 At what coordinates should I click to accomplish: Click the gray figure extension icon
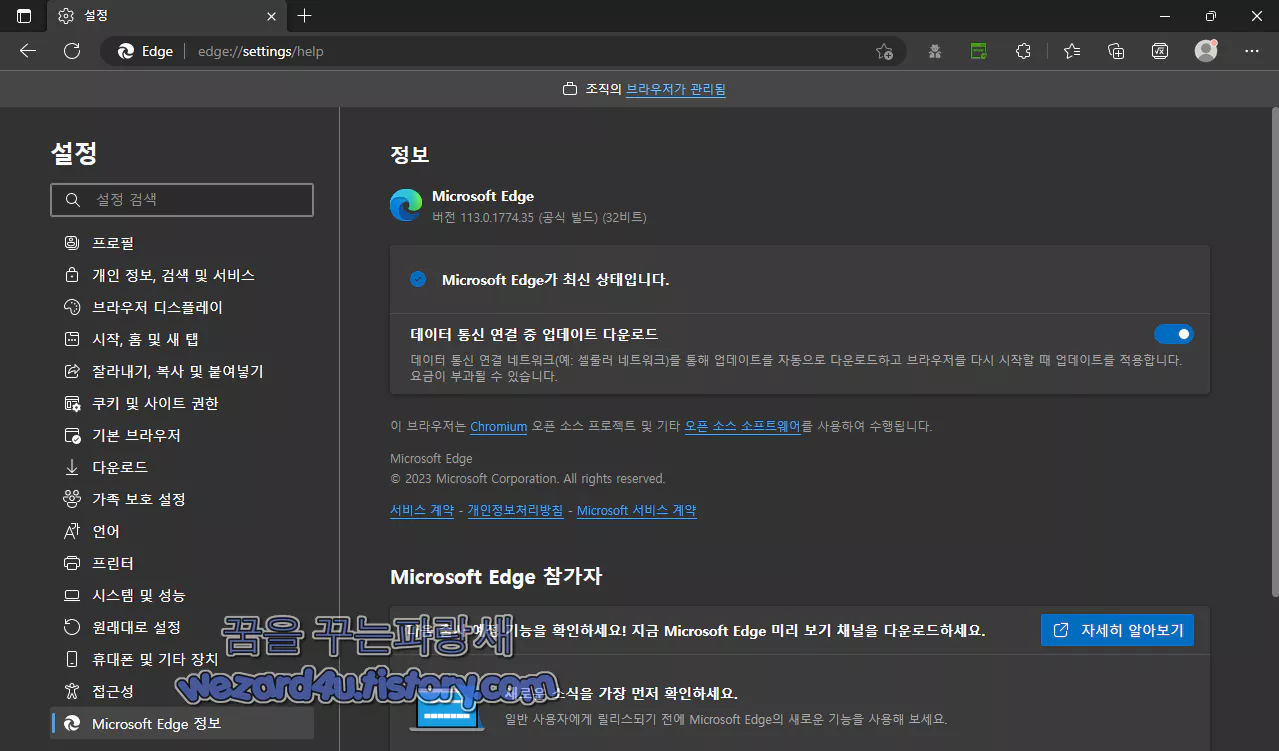click(x=935, y=51)
